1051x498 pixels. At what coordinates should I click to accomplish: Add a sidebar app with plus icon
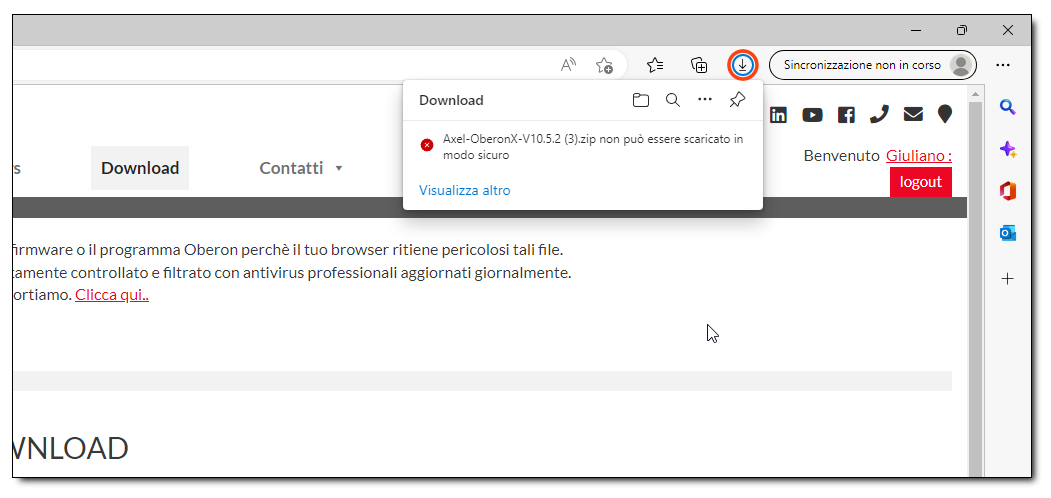coord(1007,279)
